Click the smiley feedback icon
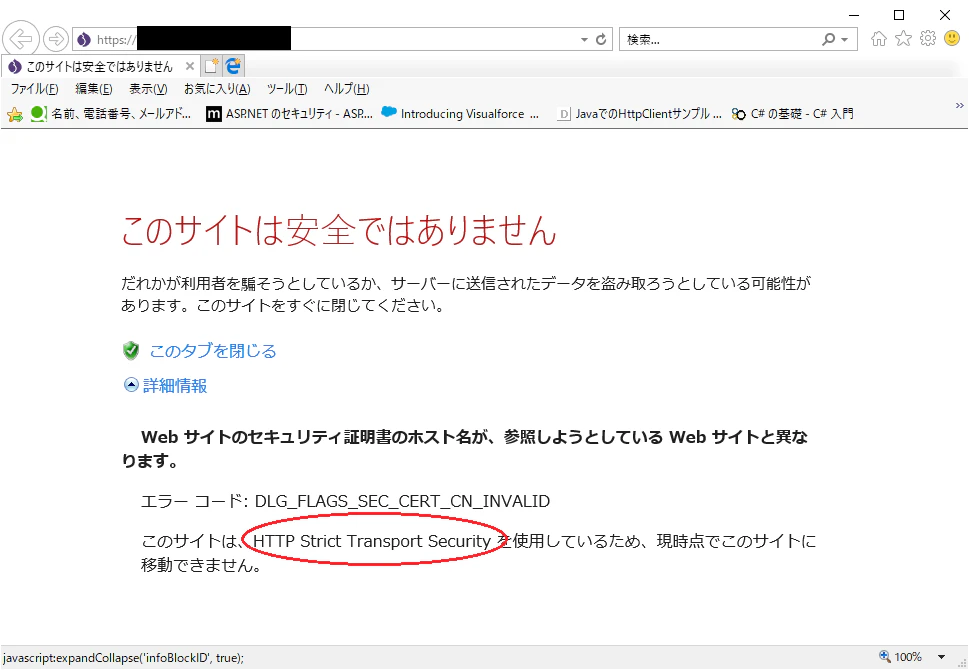 tap(951, 38)
